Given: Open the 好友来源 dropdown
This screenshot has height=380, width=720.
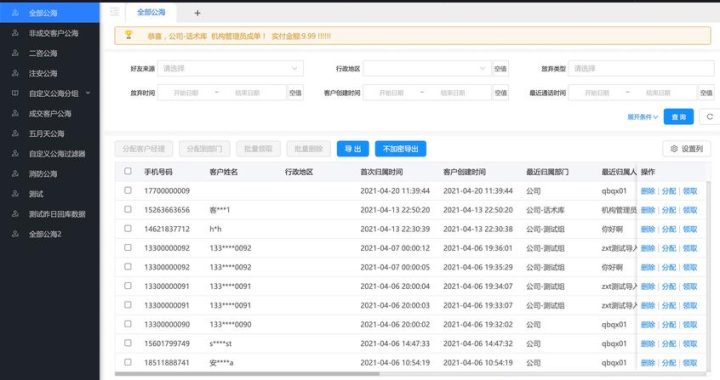Looking at the screenshot, I should click(x=230, y=68).
